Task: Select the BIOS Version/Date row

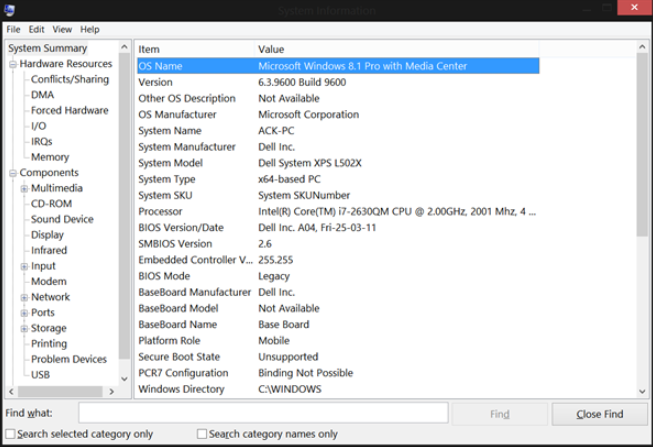Action: (338, 228)
